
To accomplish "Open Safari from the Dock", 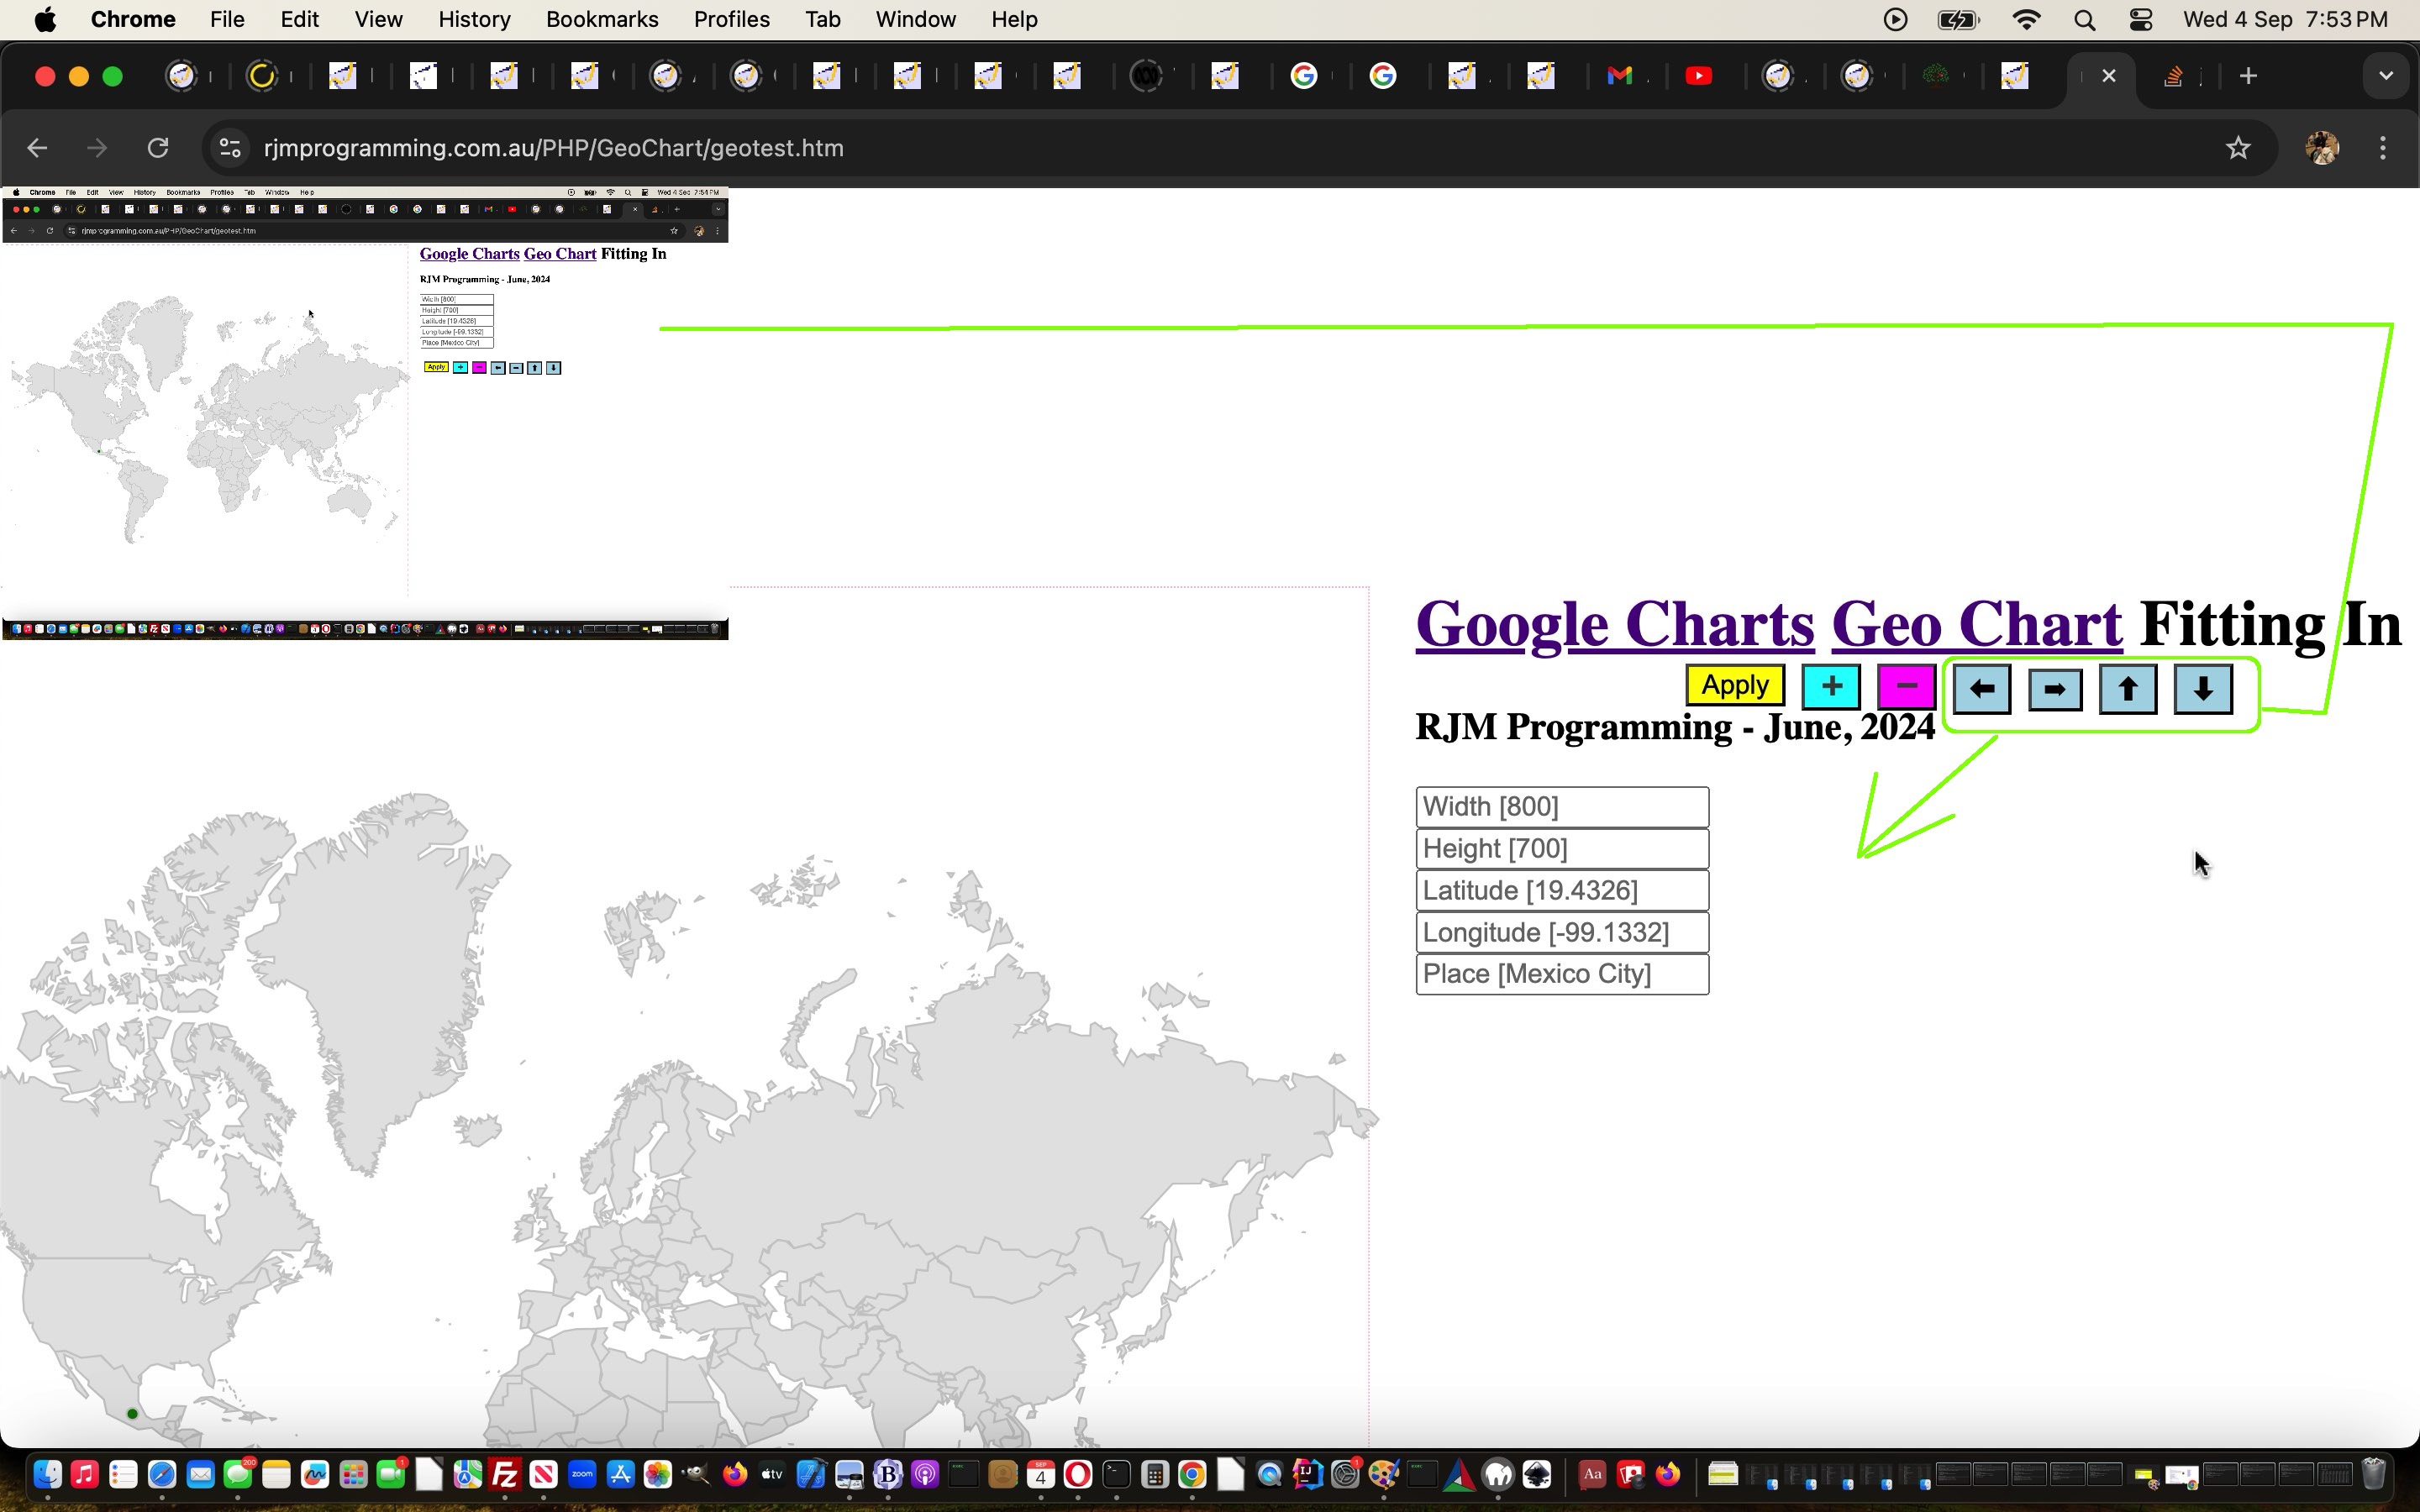I will pos(162,1474).
